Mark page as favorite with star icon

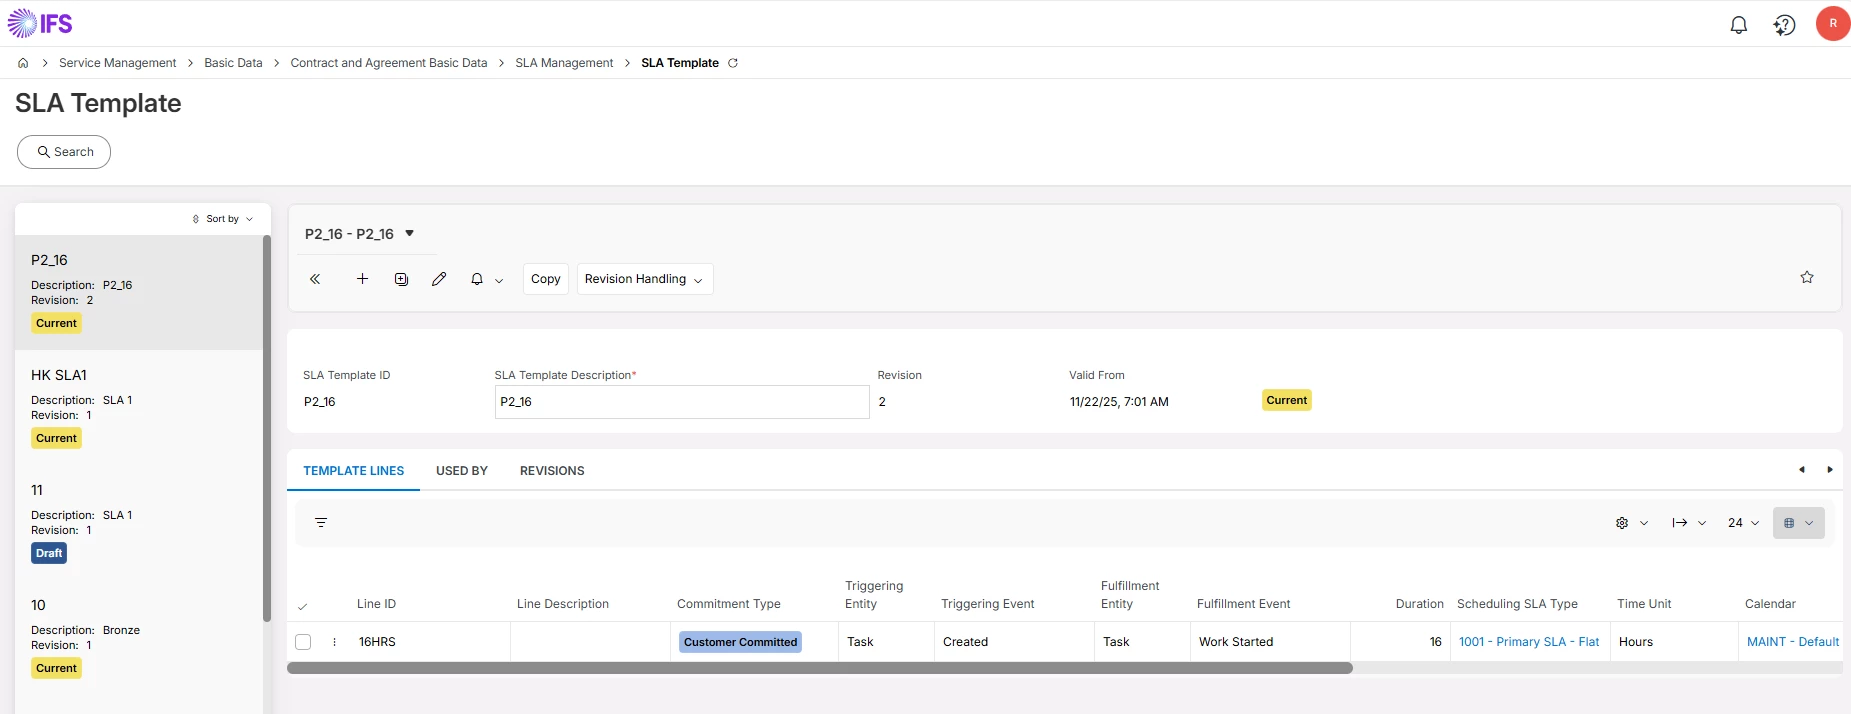coord(1807,277)
